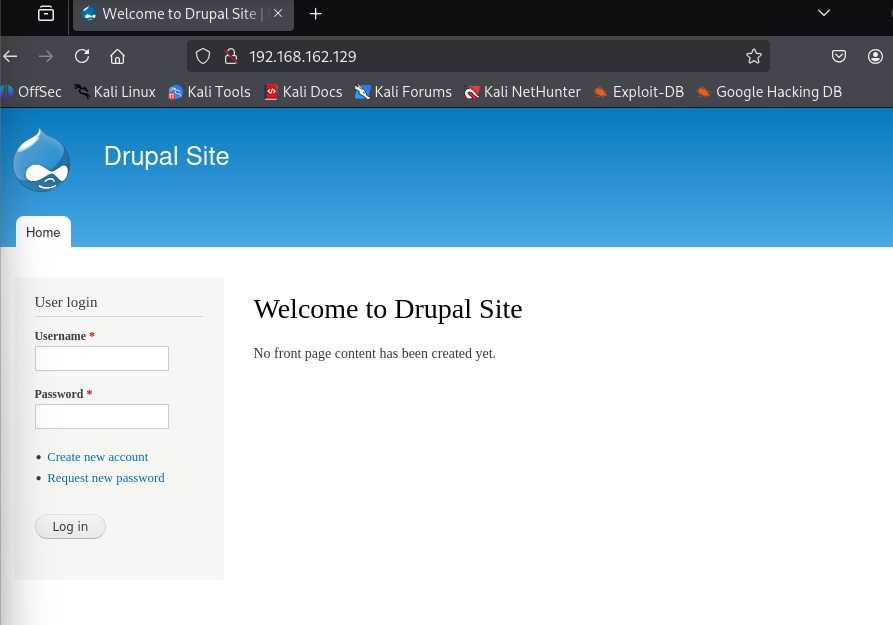Open the Firefox account profile icon
Viewport: 893px width, 625px height.
point(875,56)
